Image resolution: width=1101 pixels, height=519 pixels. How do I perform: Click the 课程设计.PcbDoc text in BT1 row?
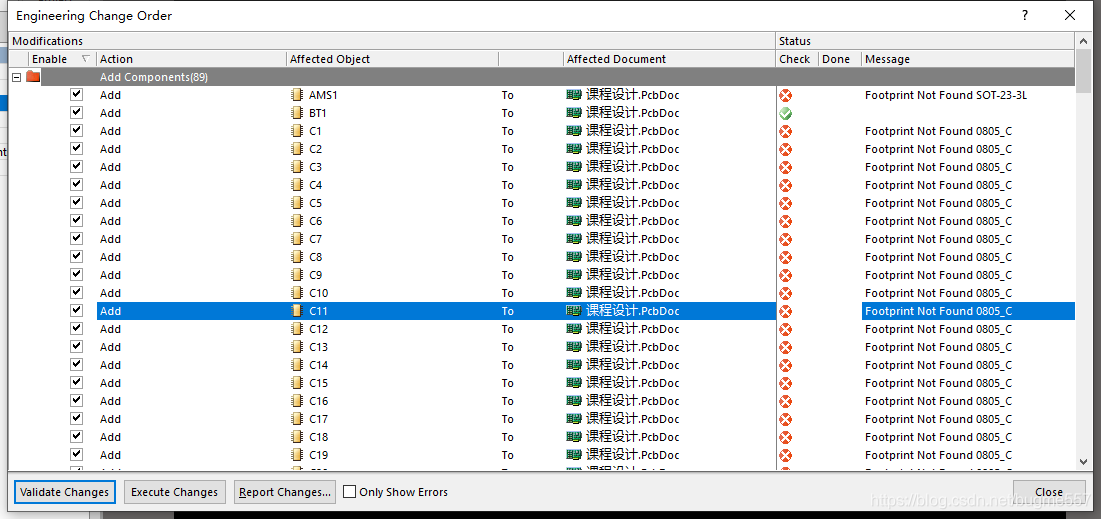pos(633,113)
